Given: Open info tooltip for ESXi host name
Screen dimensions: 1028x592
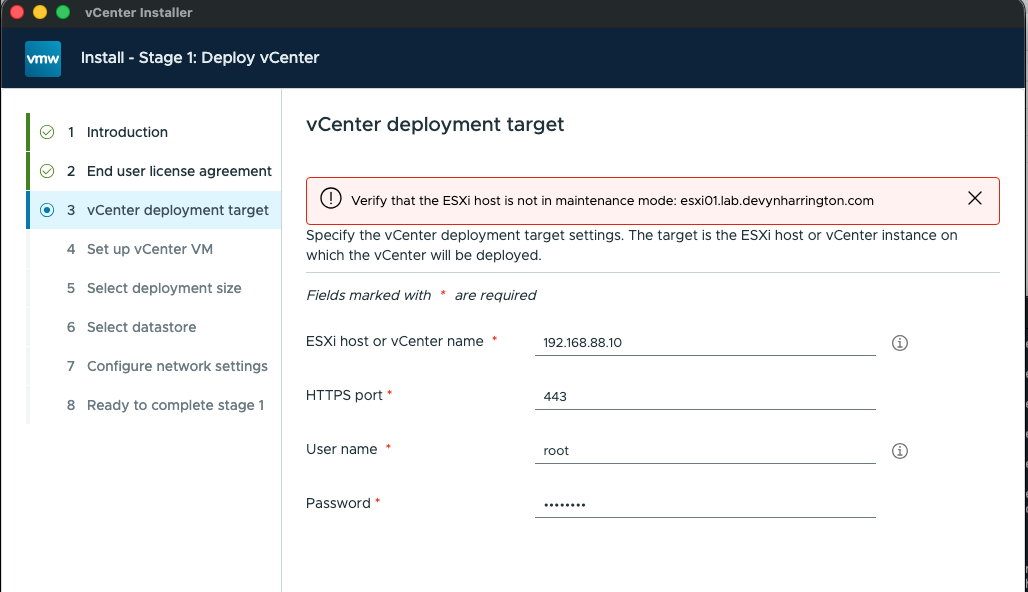Looking at the screenshot, I should click(900, 343).
